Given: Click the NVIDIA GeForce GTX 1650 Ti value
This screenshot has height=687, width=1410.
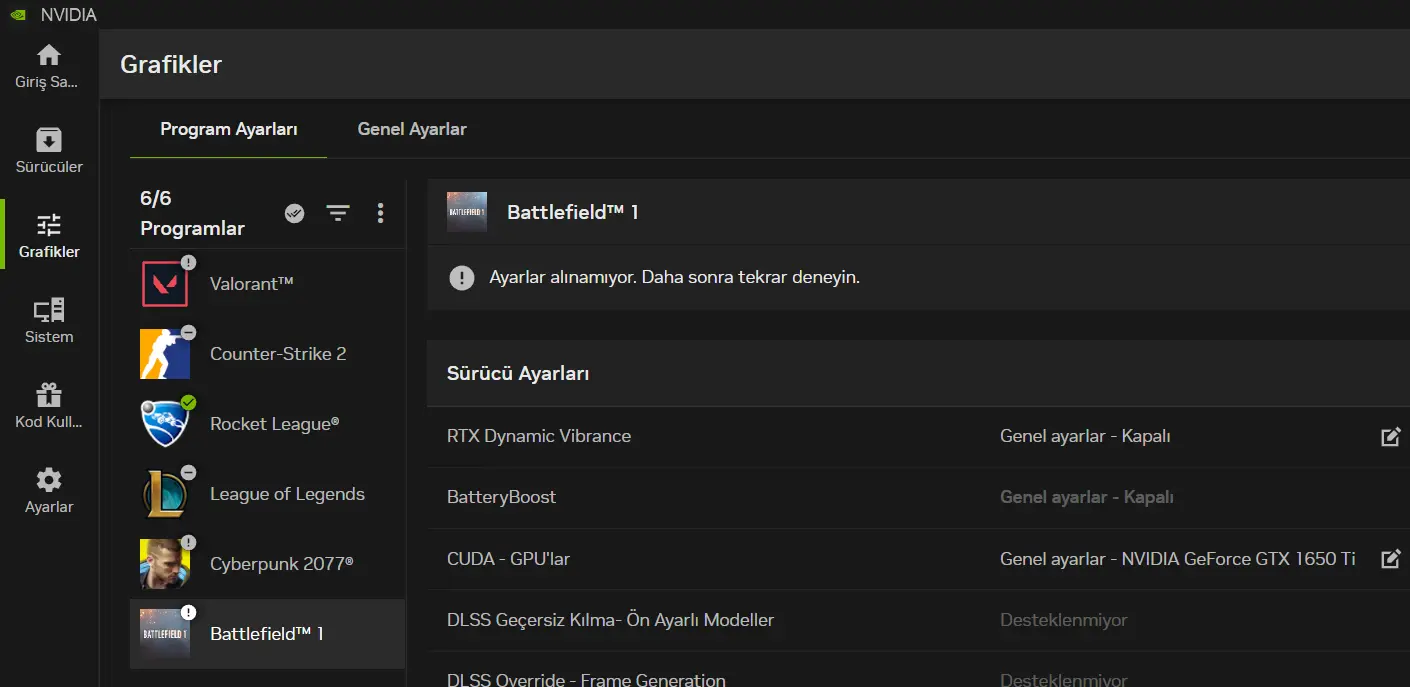Looking at the screenshot, I should [x=1178, y=559].
